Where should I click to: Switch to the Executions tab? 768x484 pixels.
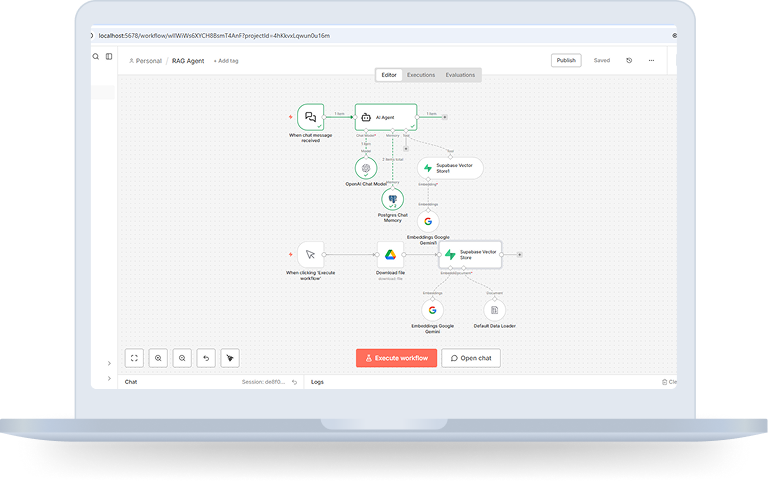[x=421, y=75]
